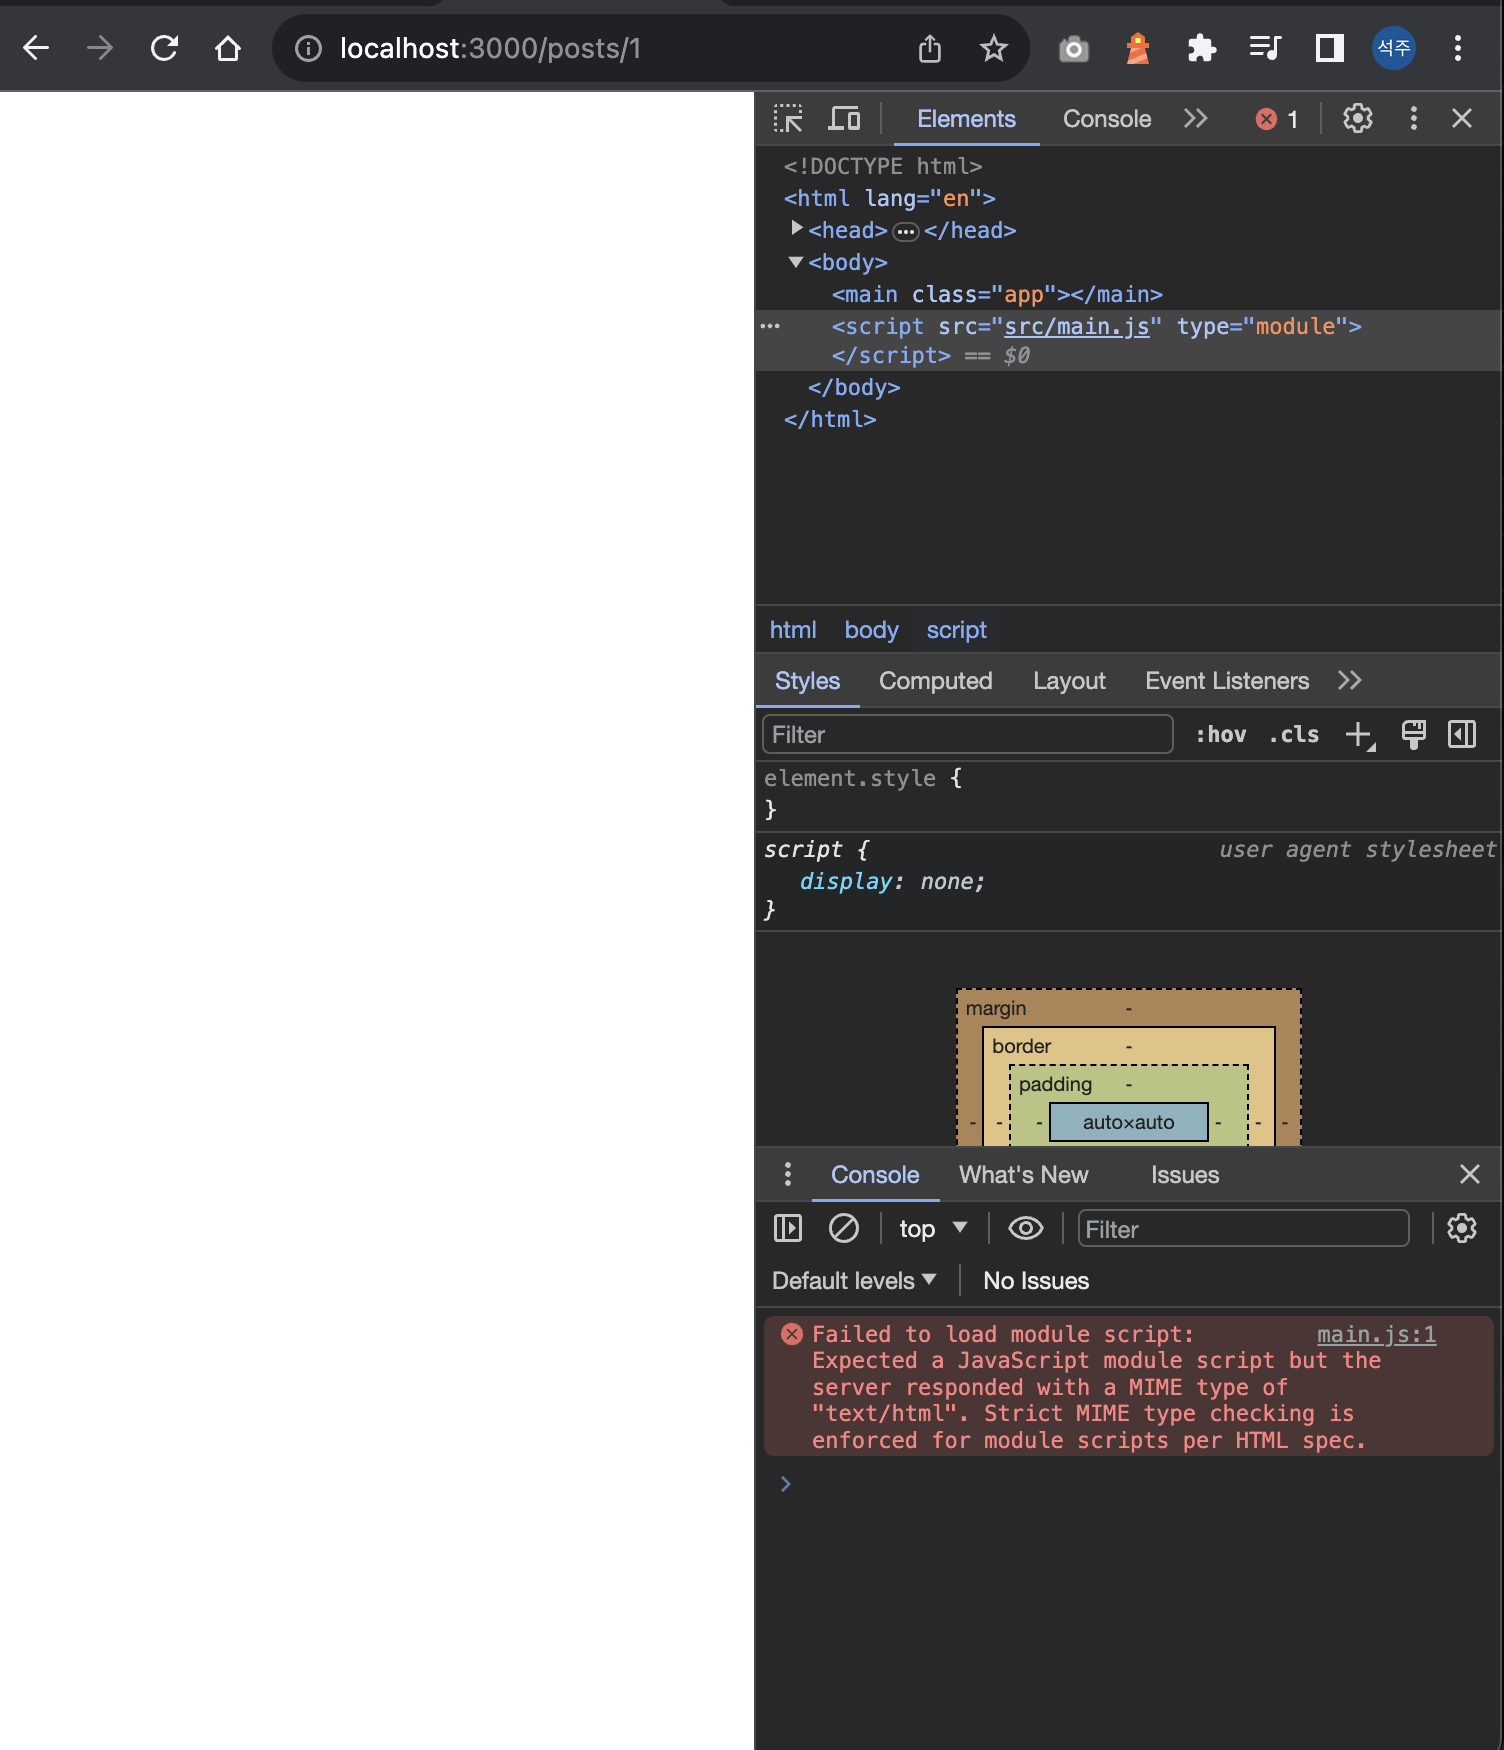Toggle the browser side panel
This screenshot has height=1750, width=1504.
(x=1330, y=48)
